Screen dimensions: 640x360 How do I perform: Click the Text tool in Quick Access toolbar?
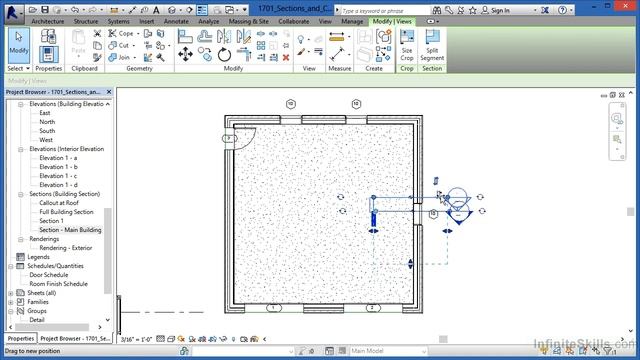[x=156, y=10]
